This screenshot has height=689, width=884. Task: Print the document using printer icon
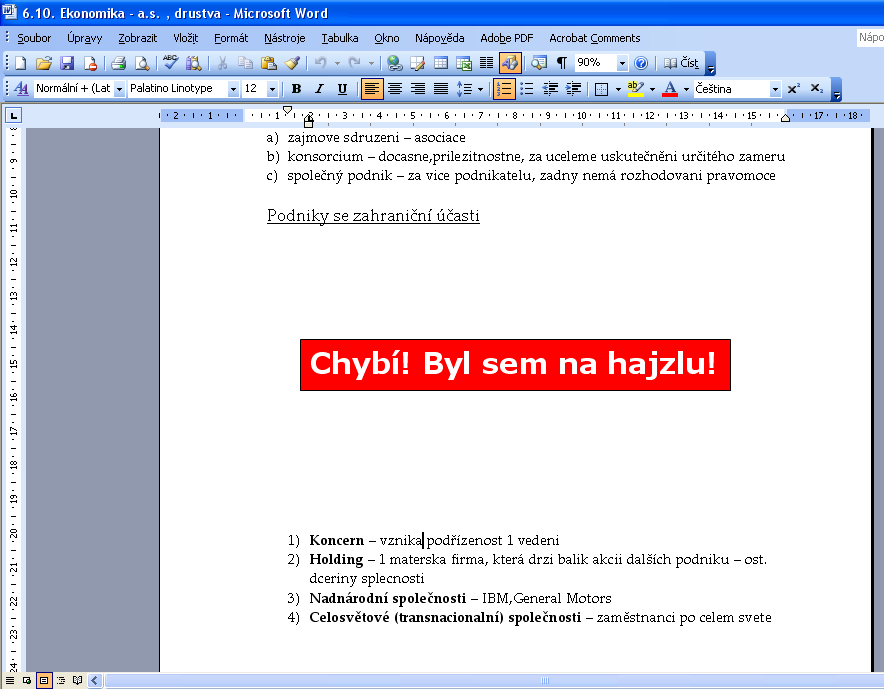tap(118, 63)
